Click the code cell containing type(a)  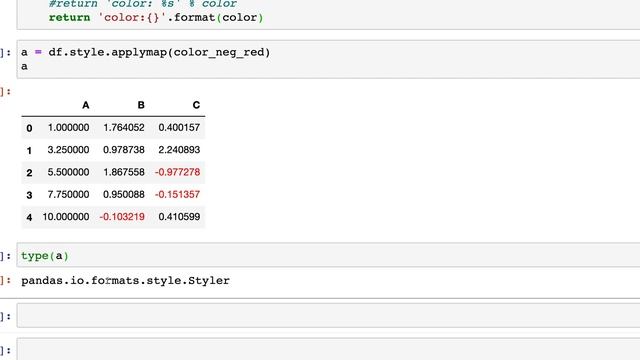(329, 256)
